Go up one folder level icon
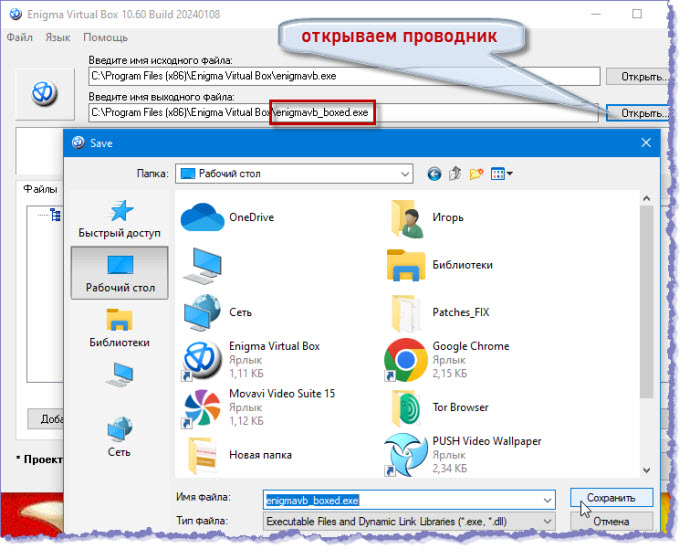The width and height of the screenshot is (690, 554). (455, 174)
